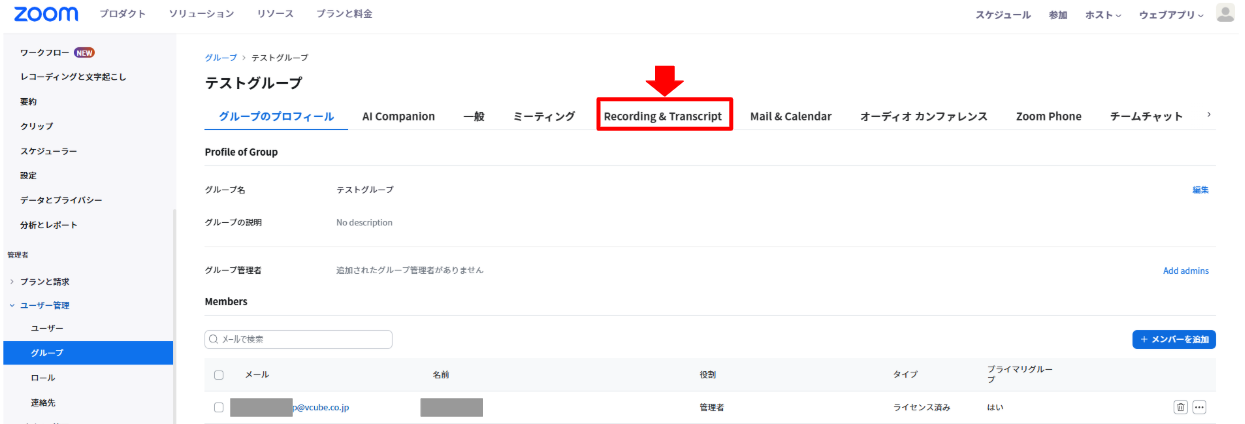Click the Zoom logo
Screen dimensions: 1245x424
coord(46,14)
